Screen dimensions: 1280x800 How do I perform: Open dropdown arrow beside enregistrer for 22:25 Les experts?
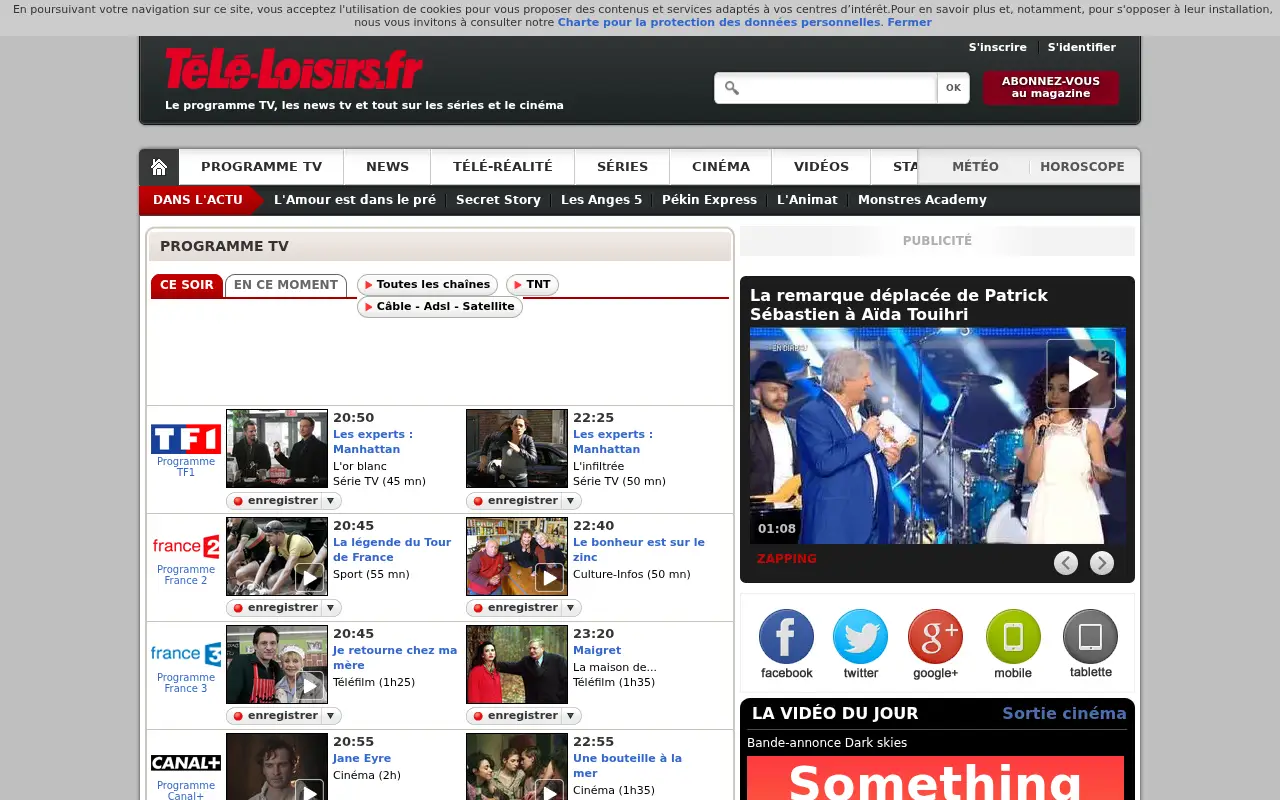[570, 500]
